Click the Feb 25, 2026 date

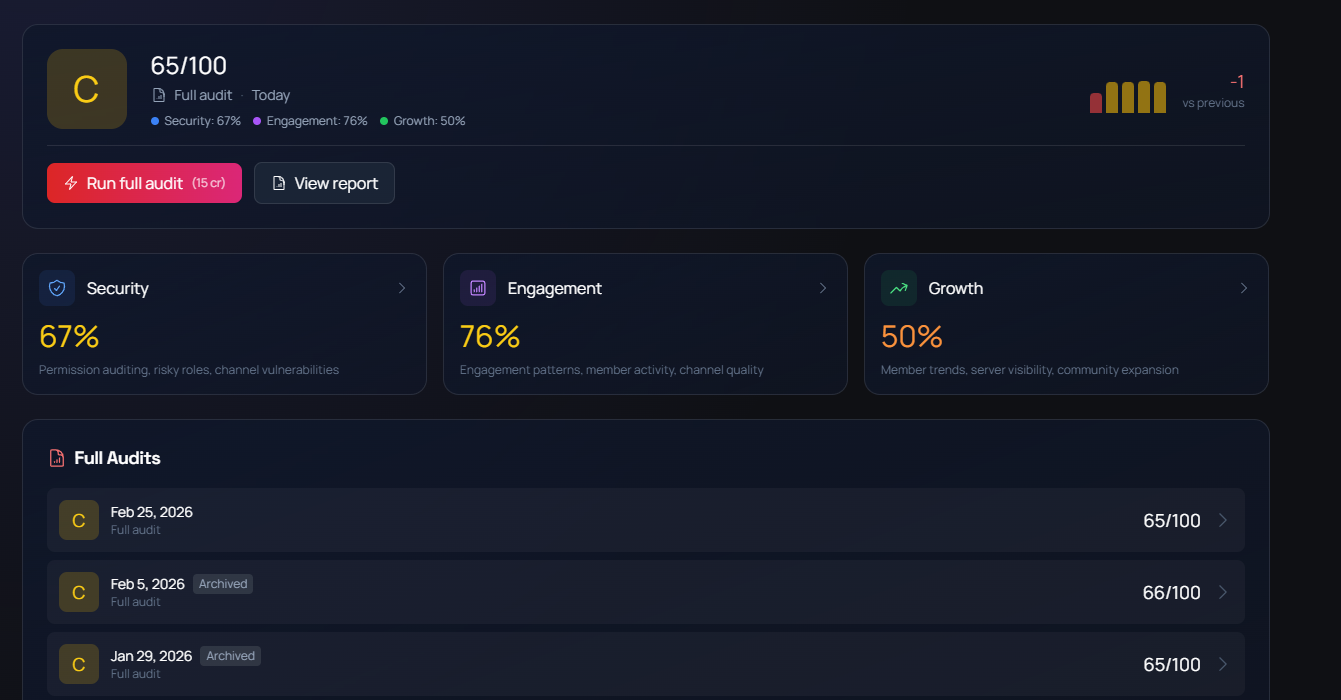click(x=152, y=512)
